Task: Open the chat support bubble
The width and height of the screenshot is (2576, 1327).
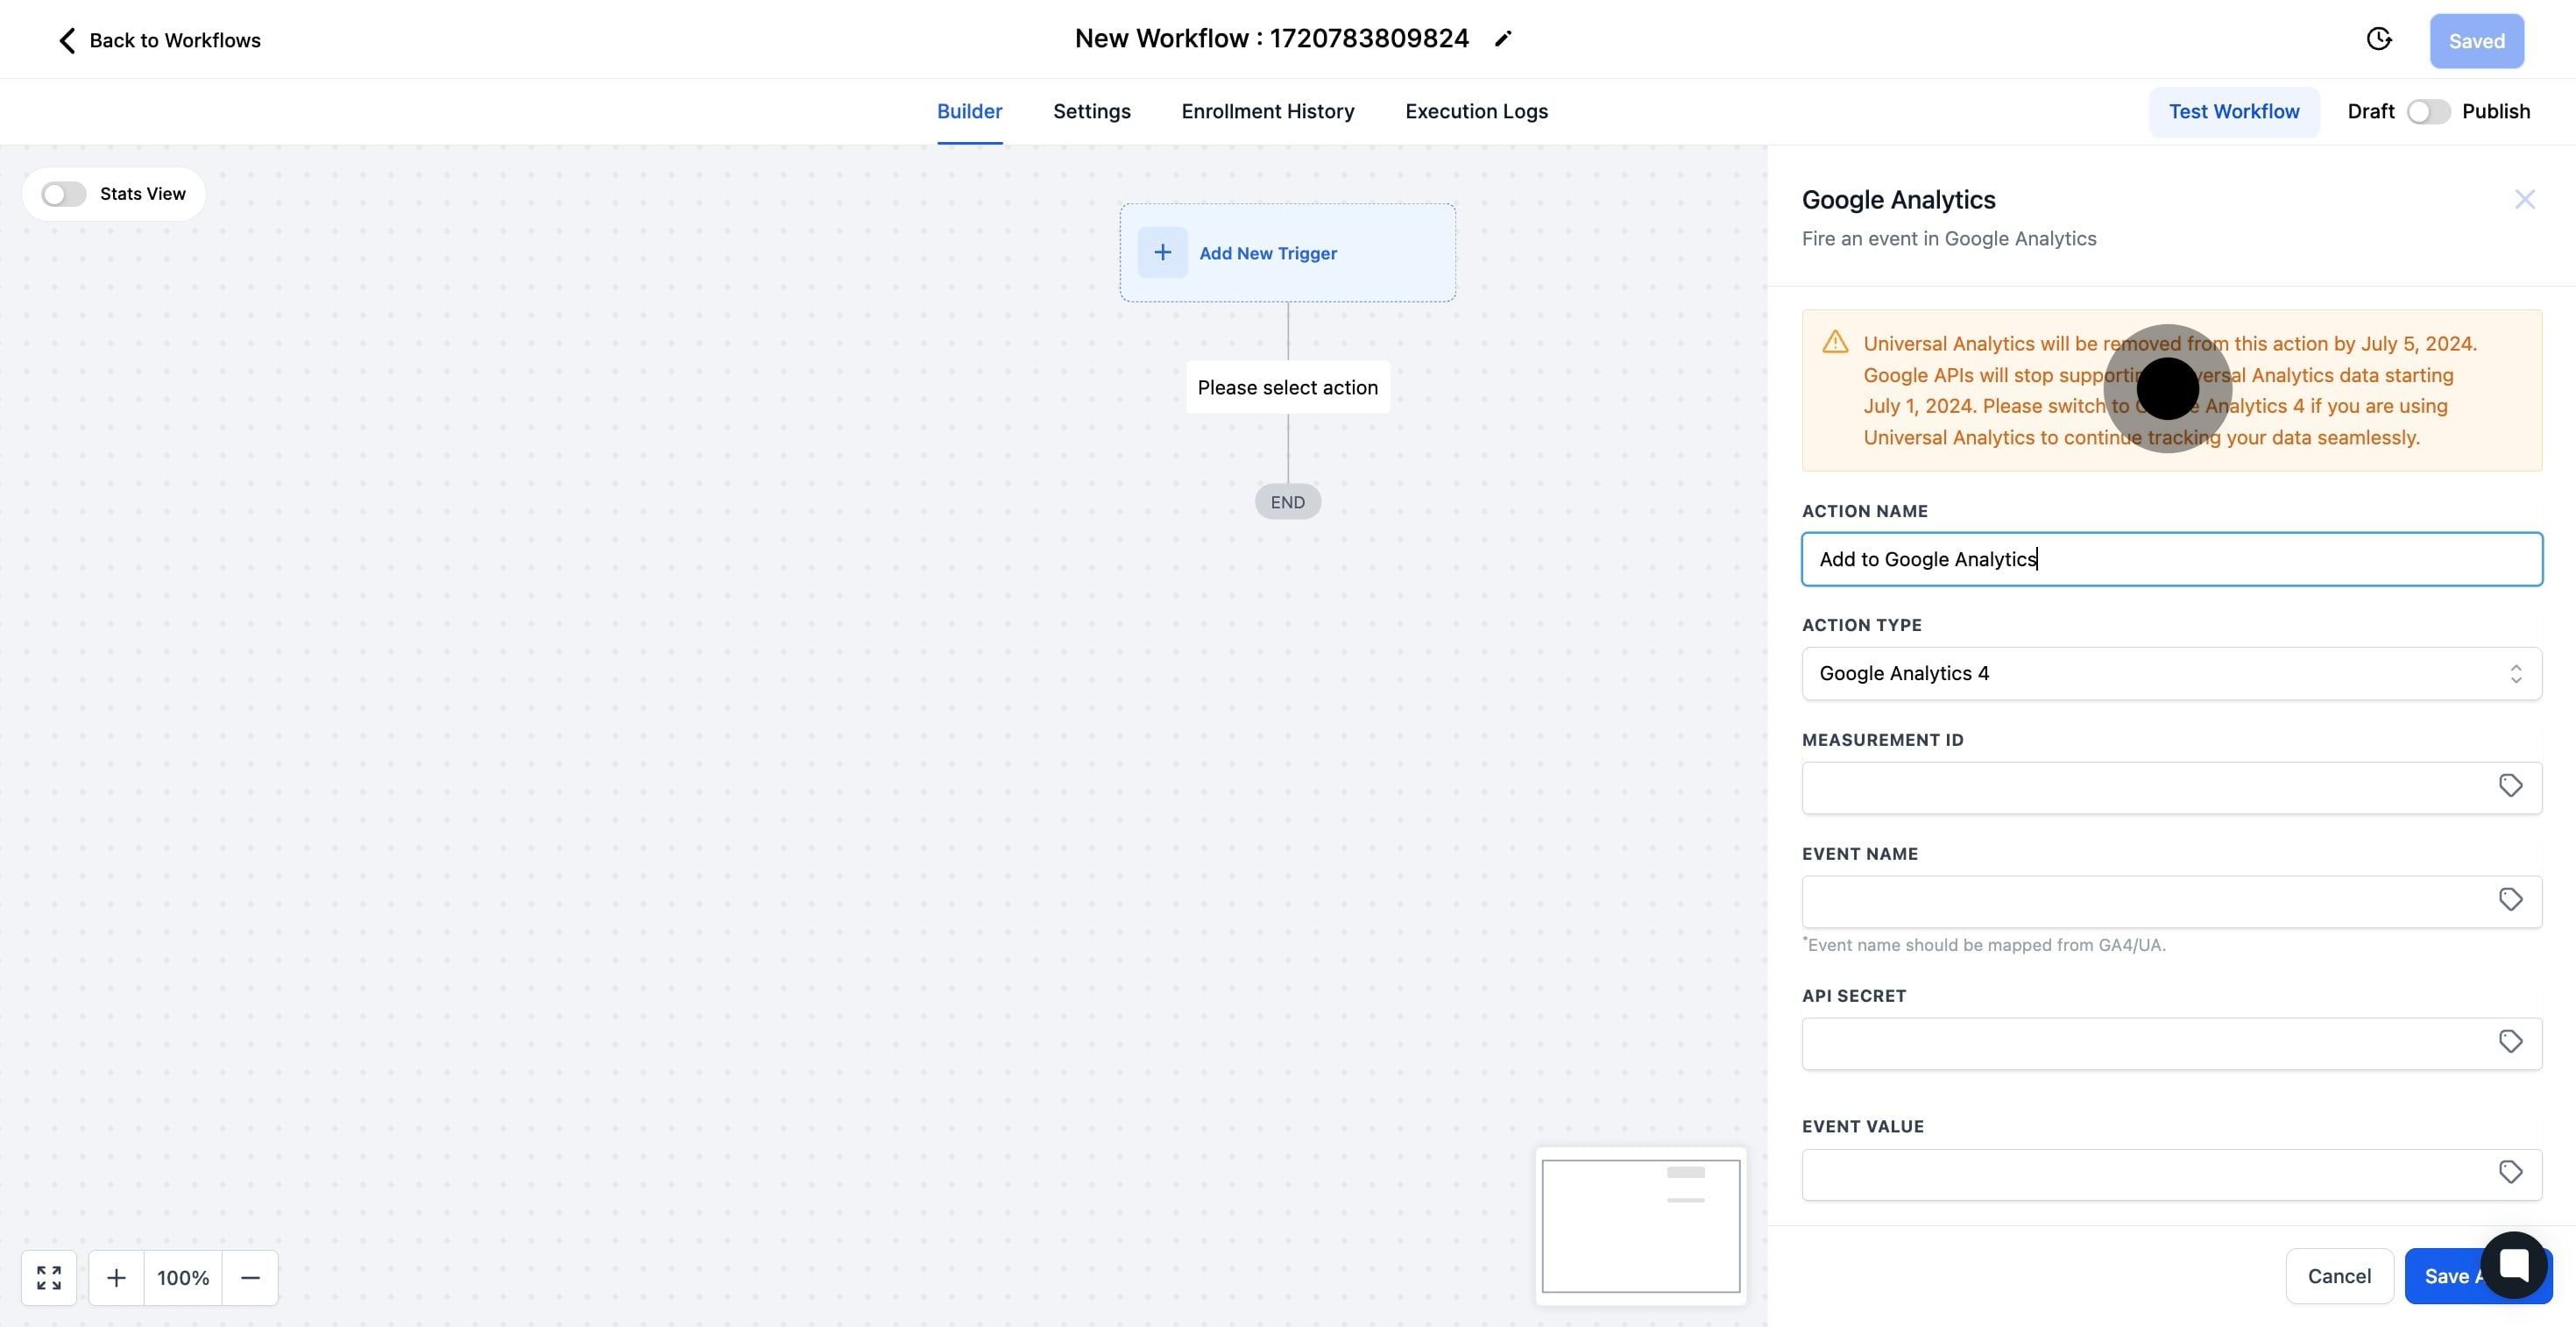Action: point(2513,1265)
